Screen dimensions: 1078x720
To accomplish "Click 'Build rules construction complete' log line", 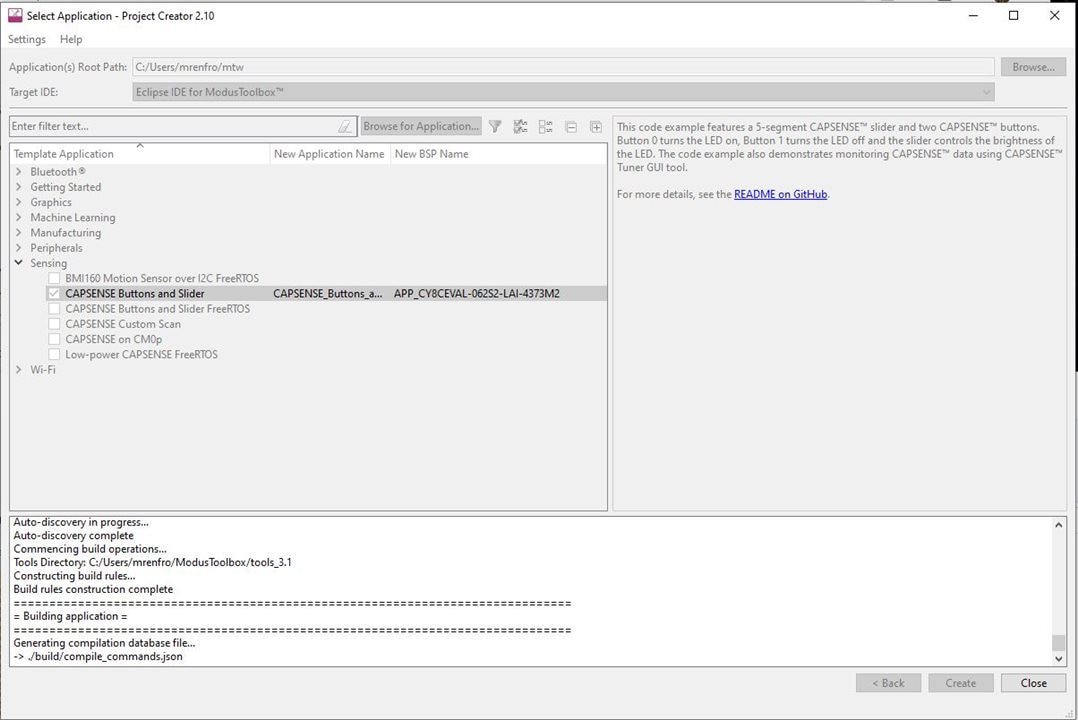I will [93, 589].
